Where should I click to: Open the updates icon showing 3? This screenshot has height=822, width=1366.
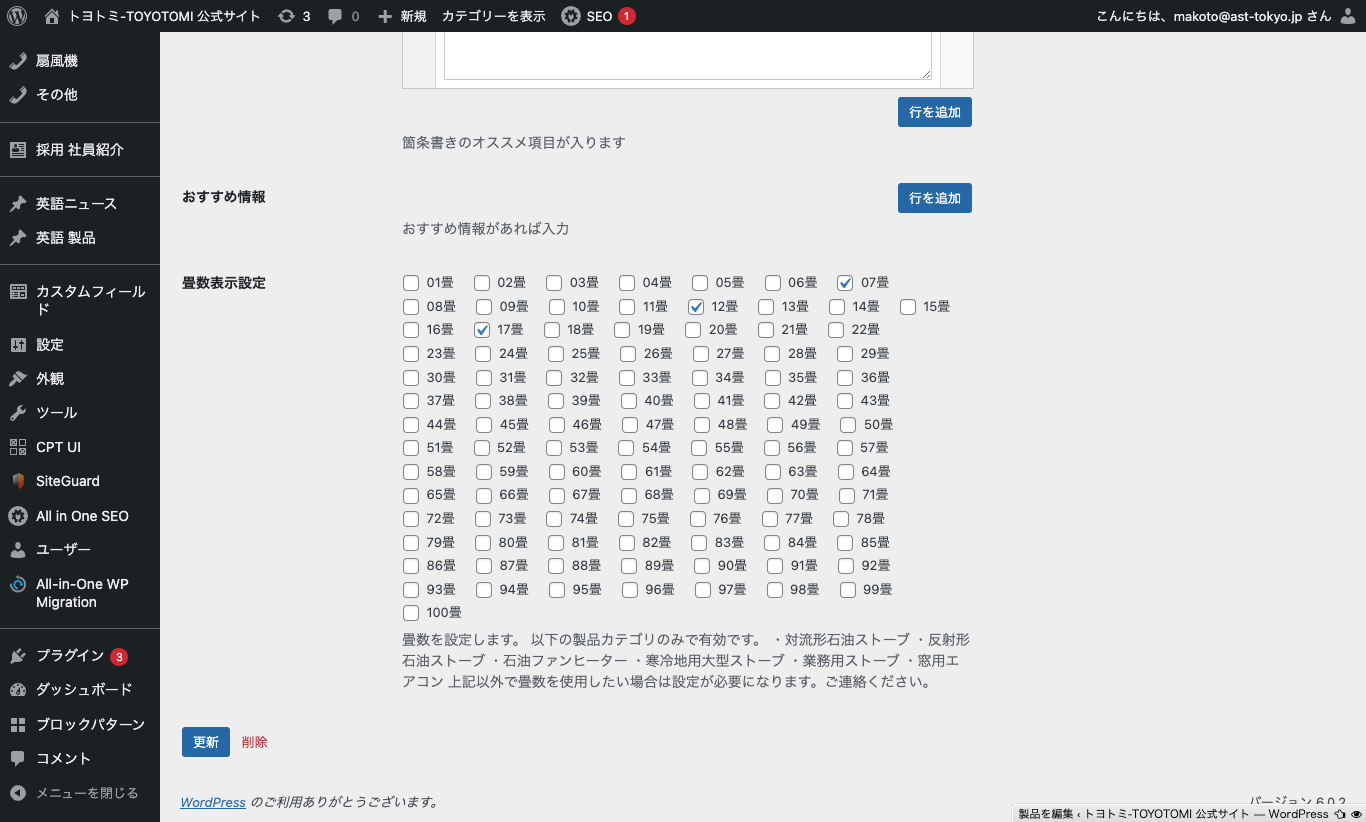[x=286, y=16]
